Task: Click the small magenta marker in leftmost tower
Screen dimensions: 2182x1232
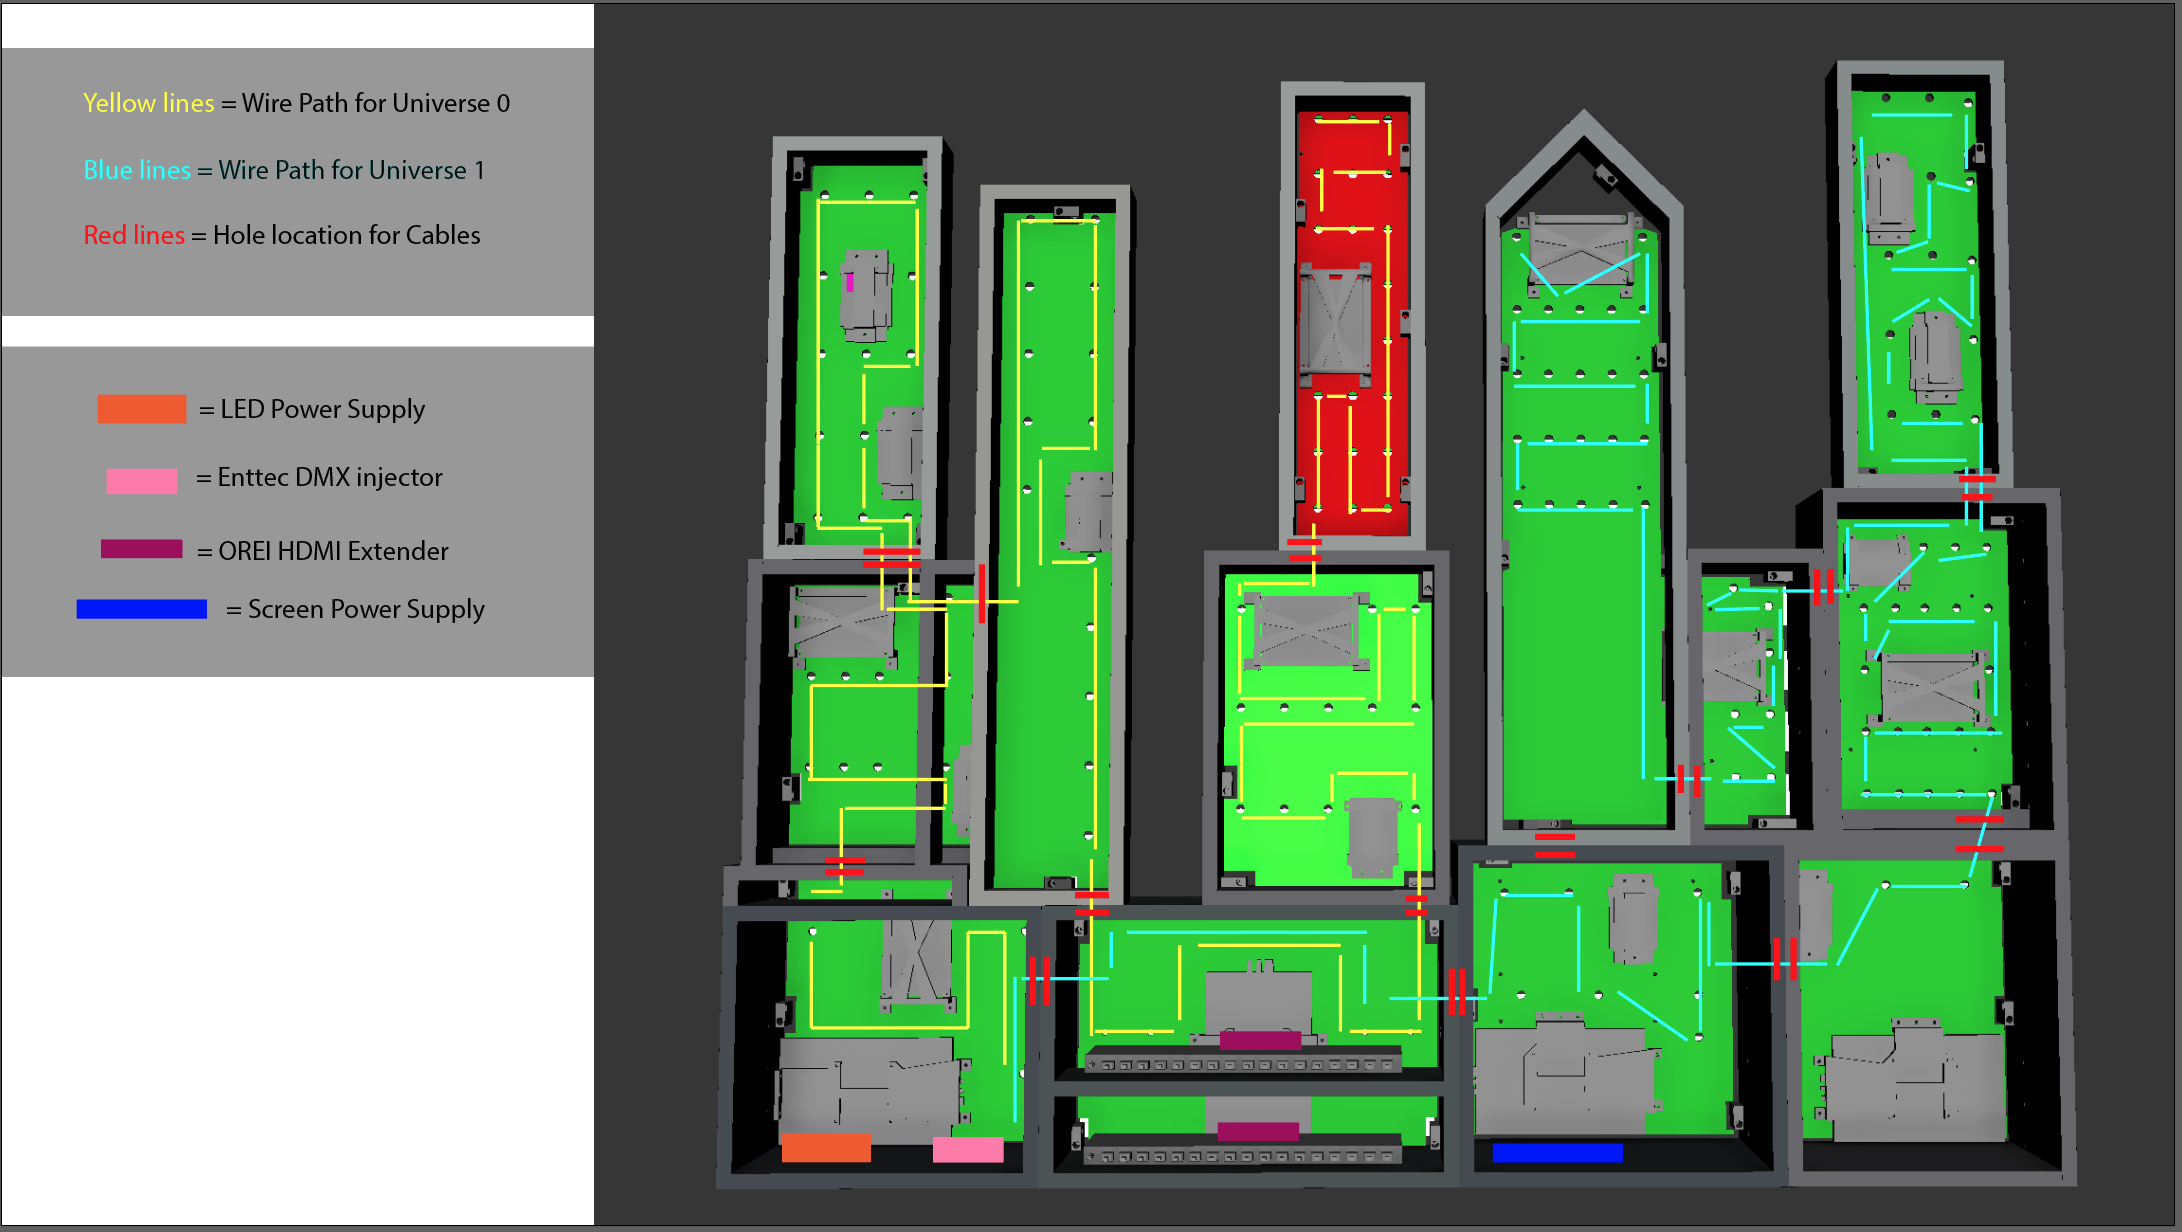Action: 850,283
